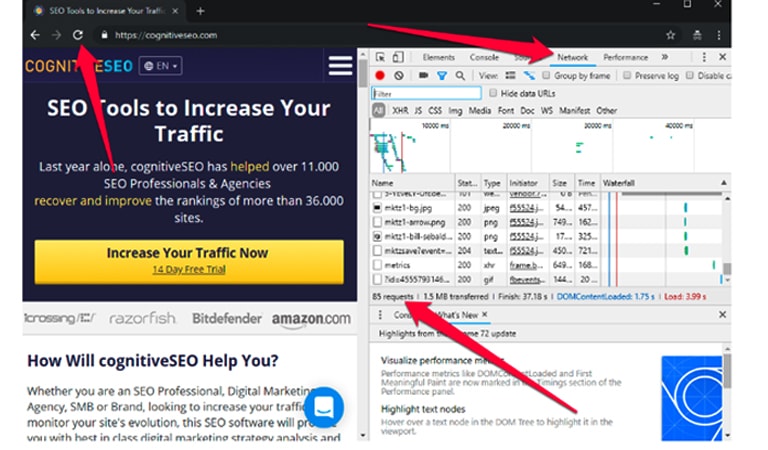
Task: Open a new browser tab
Action: [200, 11]
